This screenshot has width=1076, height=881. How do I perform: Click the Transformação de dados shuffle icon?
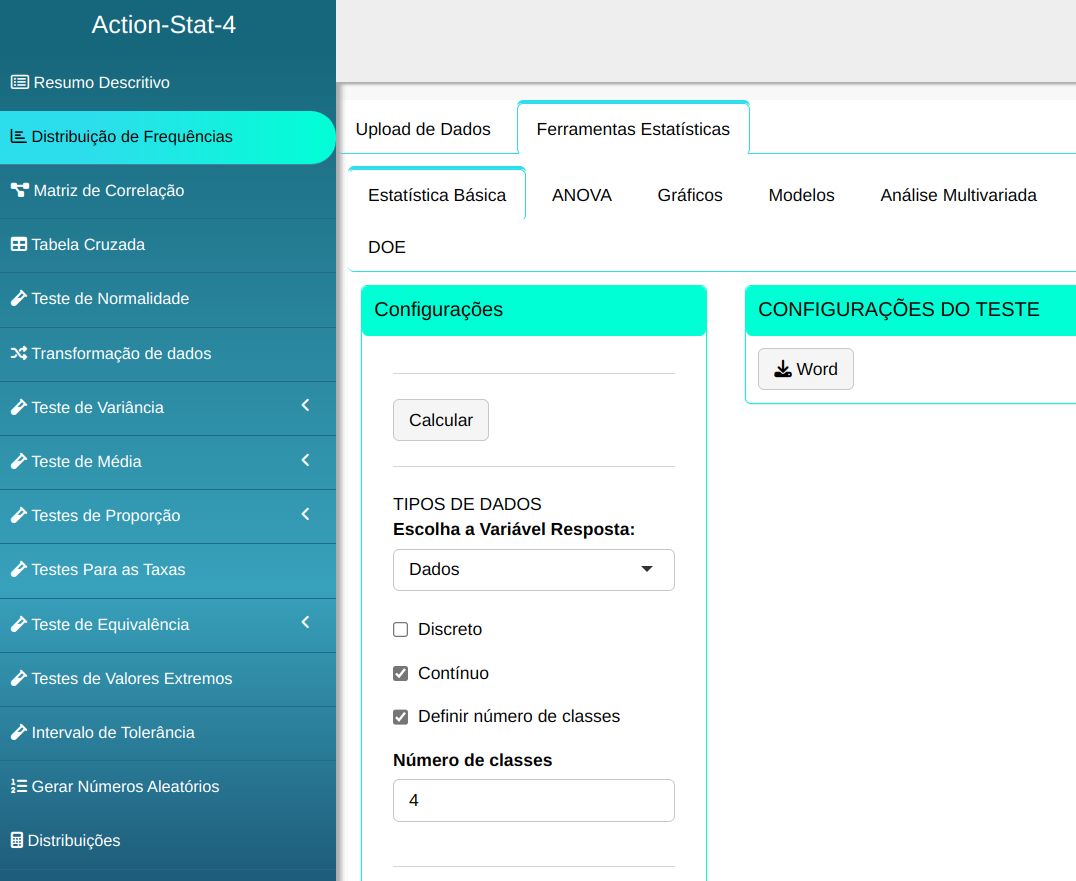coord(18,353)
